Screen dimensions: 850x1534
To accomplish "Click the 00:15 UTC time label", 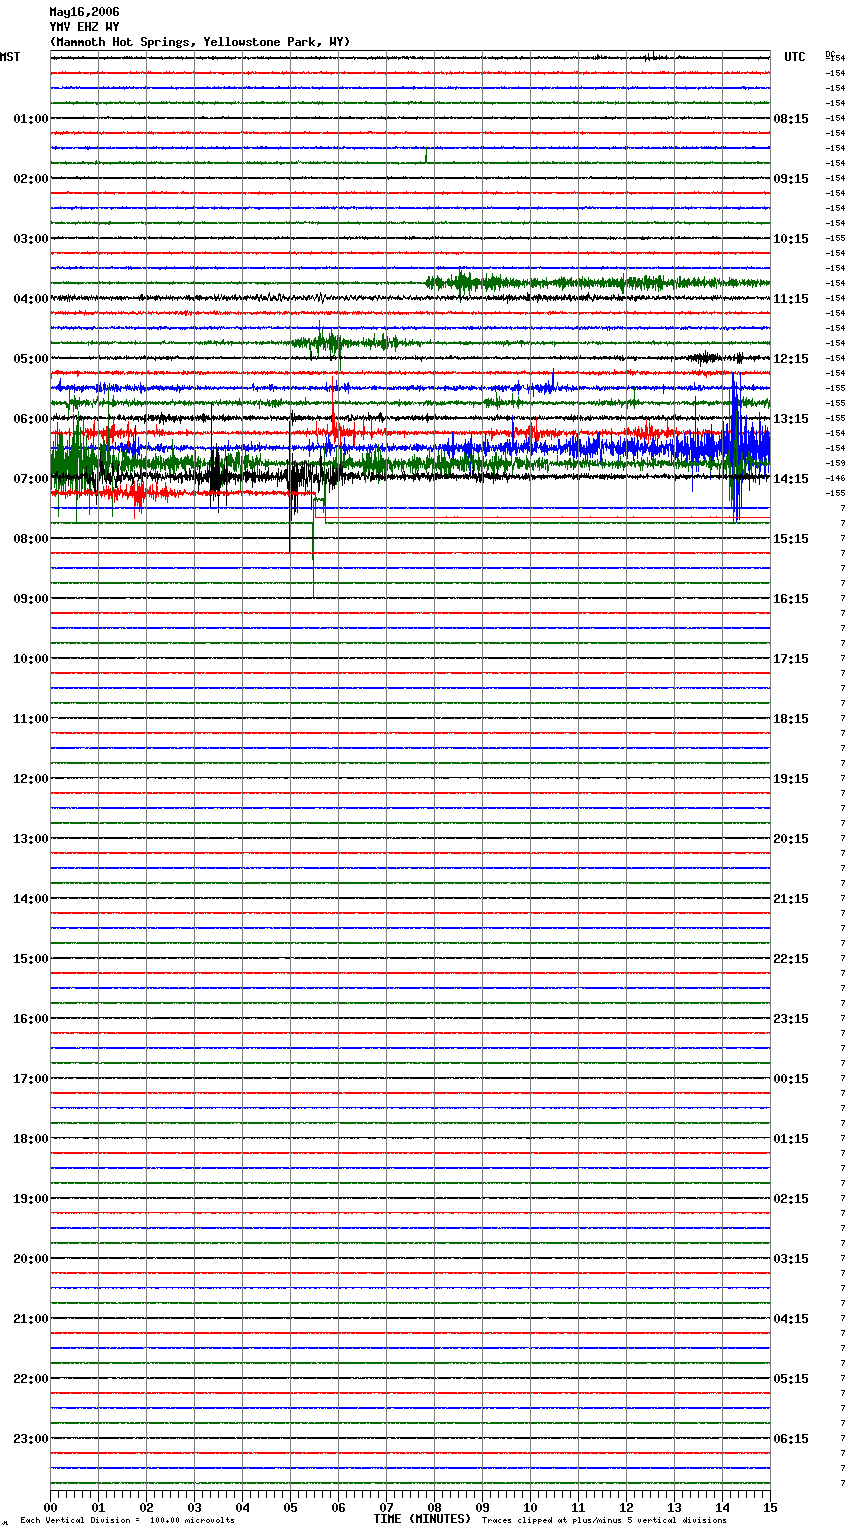I will [791, 1079].
